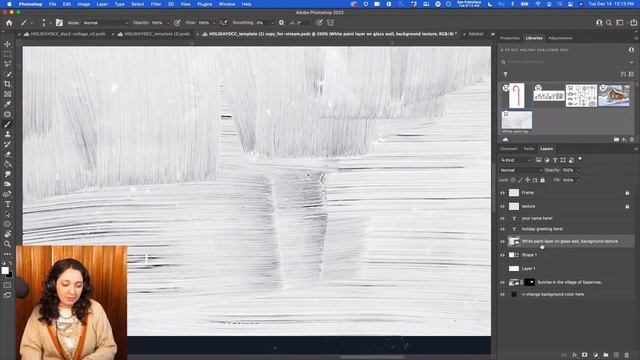Select the Eyedropper tool
This screenshot has width=640, height=360.
point(7,104)
